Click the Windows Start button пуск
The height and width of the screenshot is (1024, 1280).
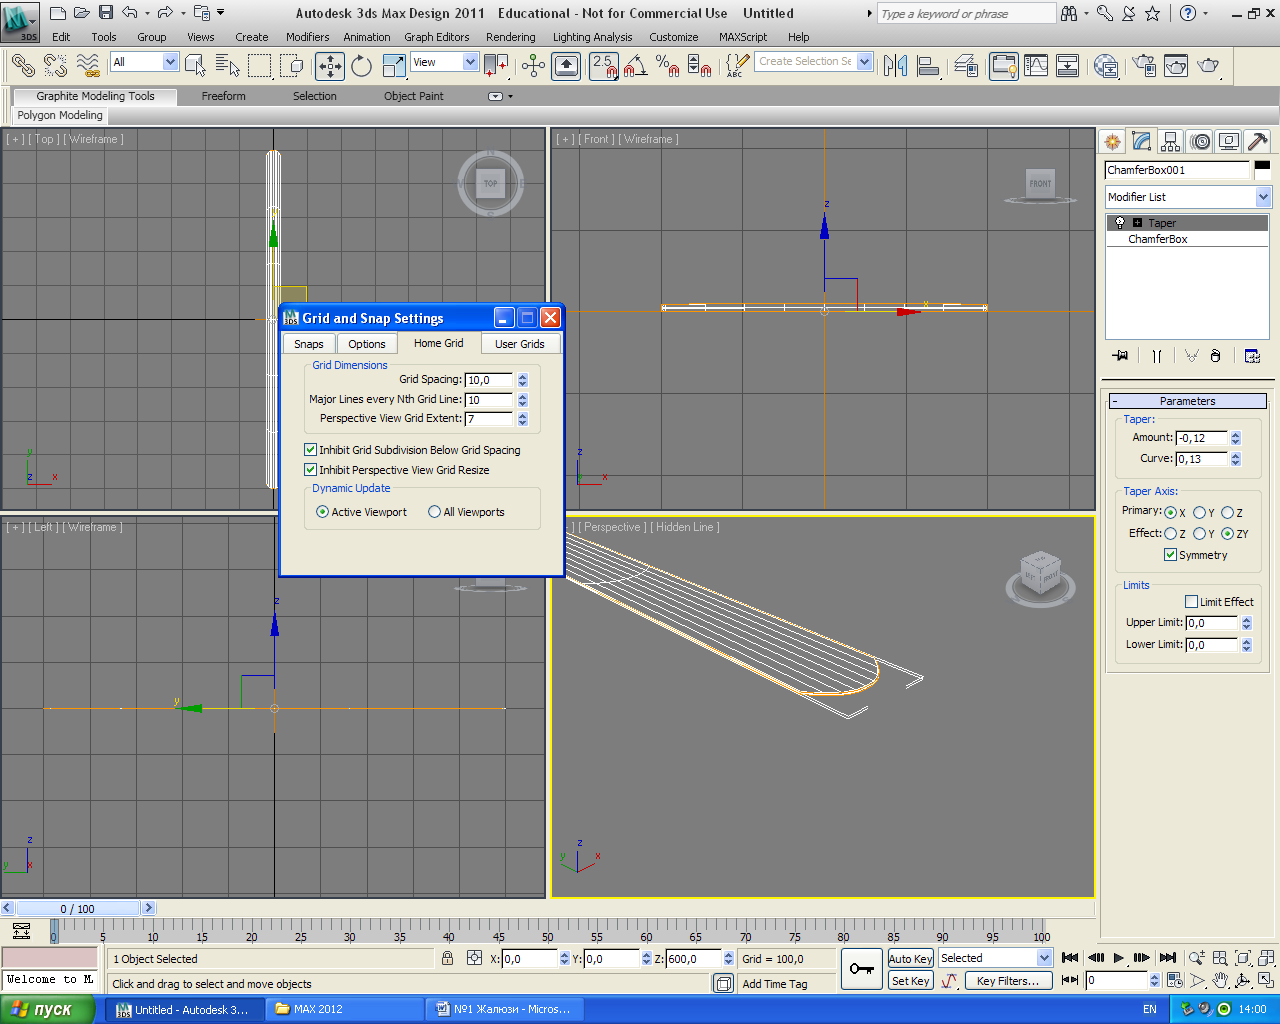coord(47,1009)
